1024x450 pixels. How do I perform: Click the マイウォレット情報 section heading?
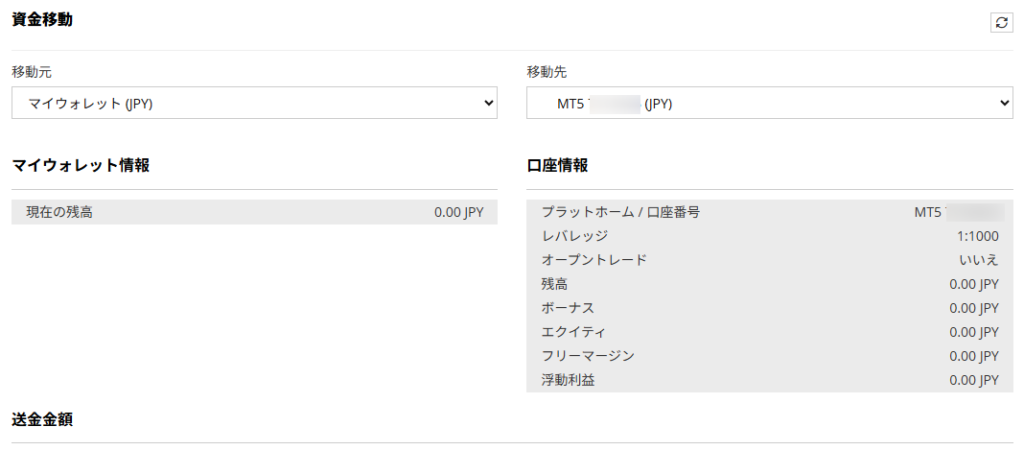point(81,165)
